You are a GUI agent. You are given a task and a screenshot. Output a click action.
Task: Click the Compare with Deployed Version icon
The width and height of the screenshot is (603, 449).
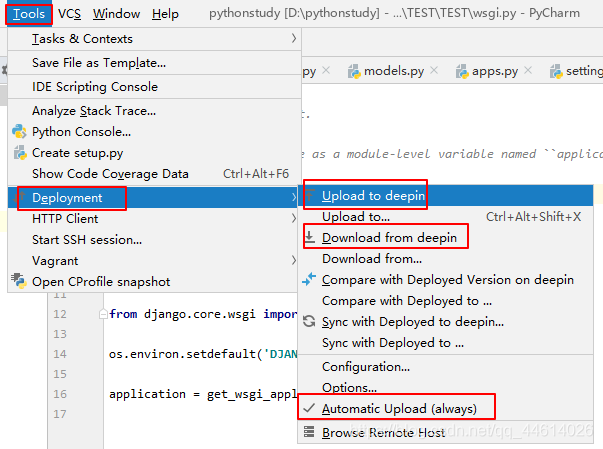pos(309,279)
